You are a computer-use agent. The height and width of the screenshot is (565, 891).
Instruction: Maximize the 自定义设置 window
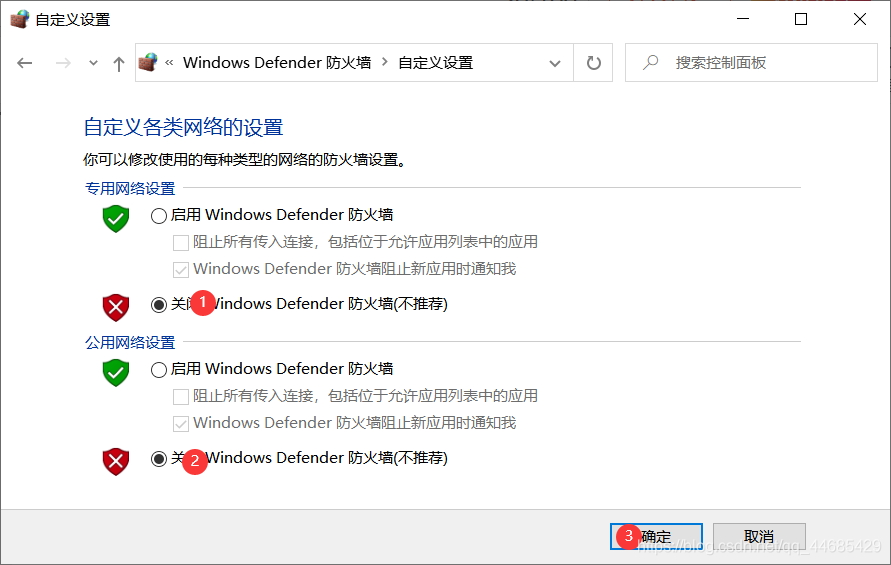tap(801, 19)
